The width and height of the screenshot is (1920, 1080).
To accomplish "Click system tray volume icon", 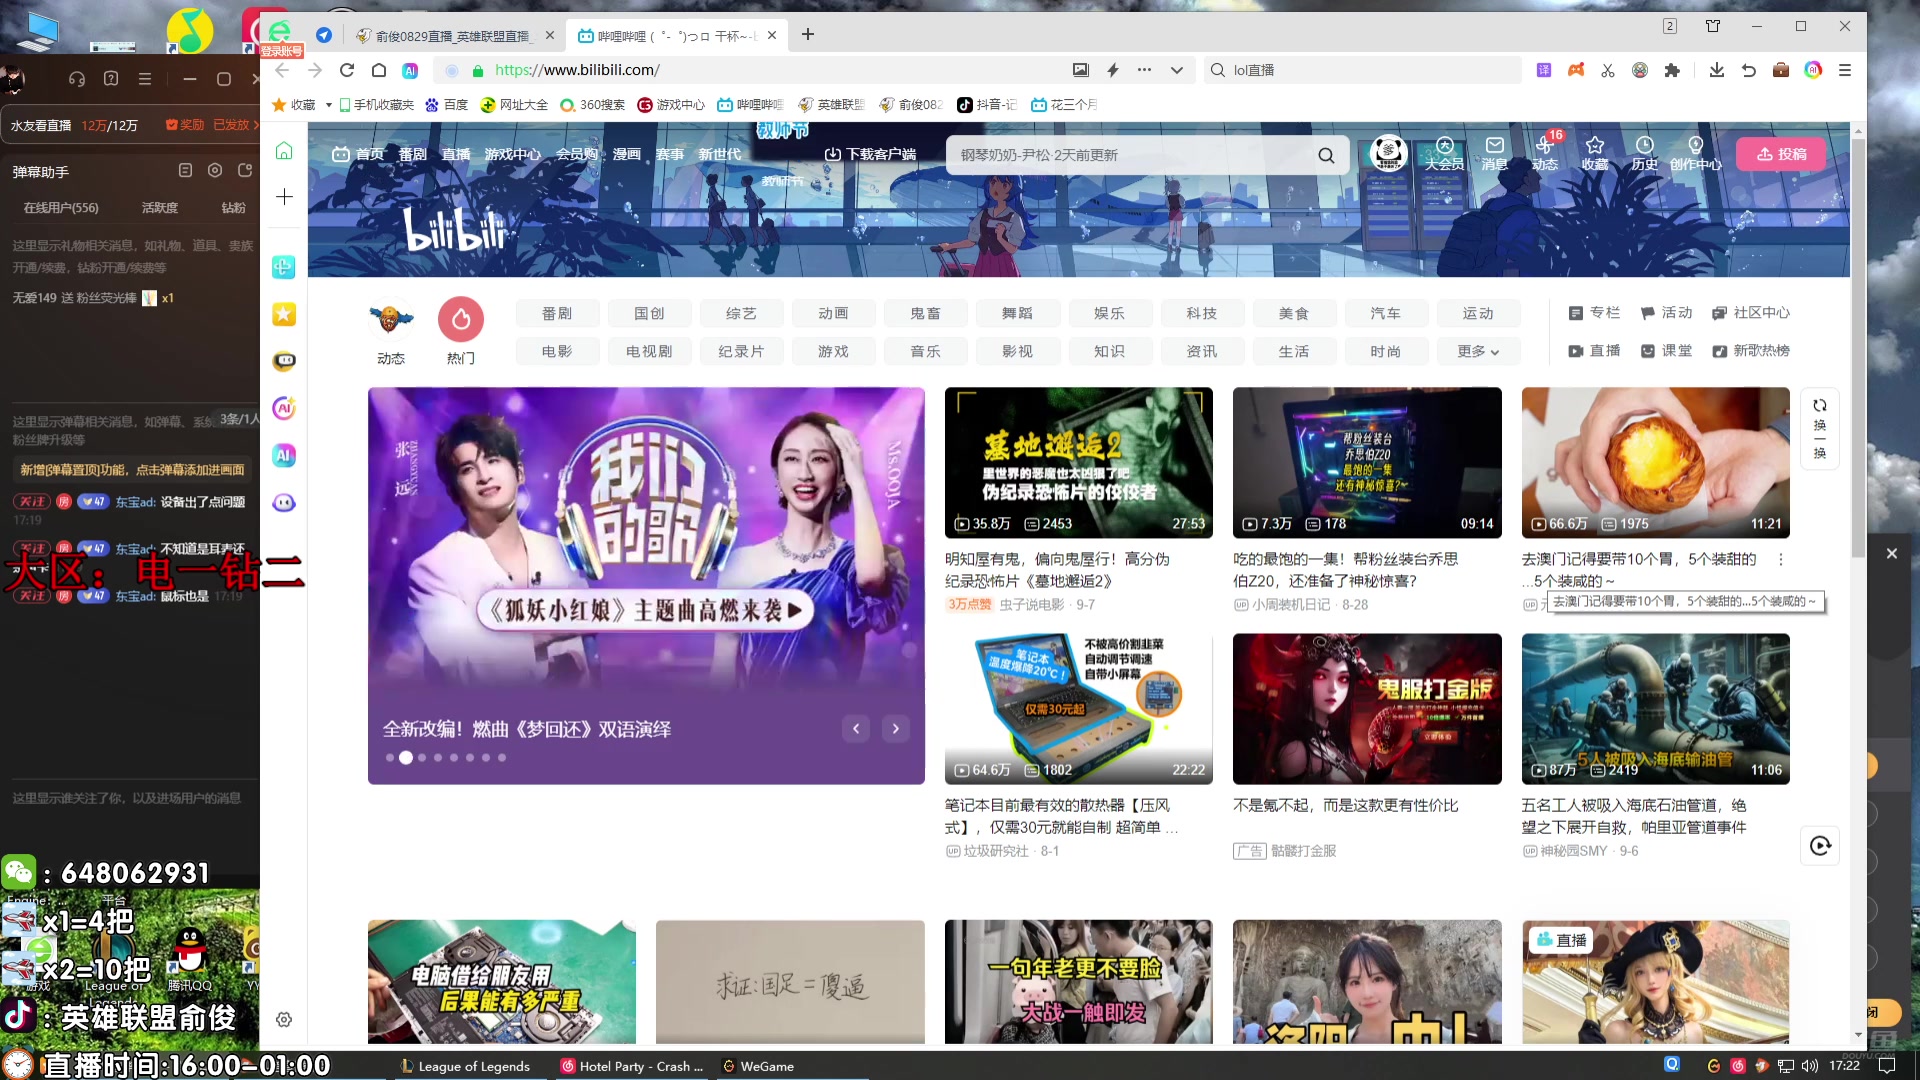I will click(1810, 1066).
